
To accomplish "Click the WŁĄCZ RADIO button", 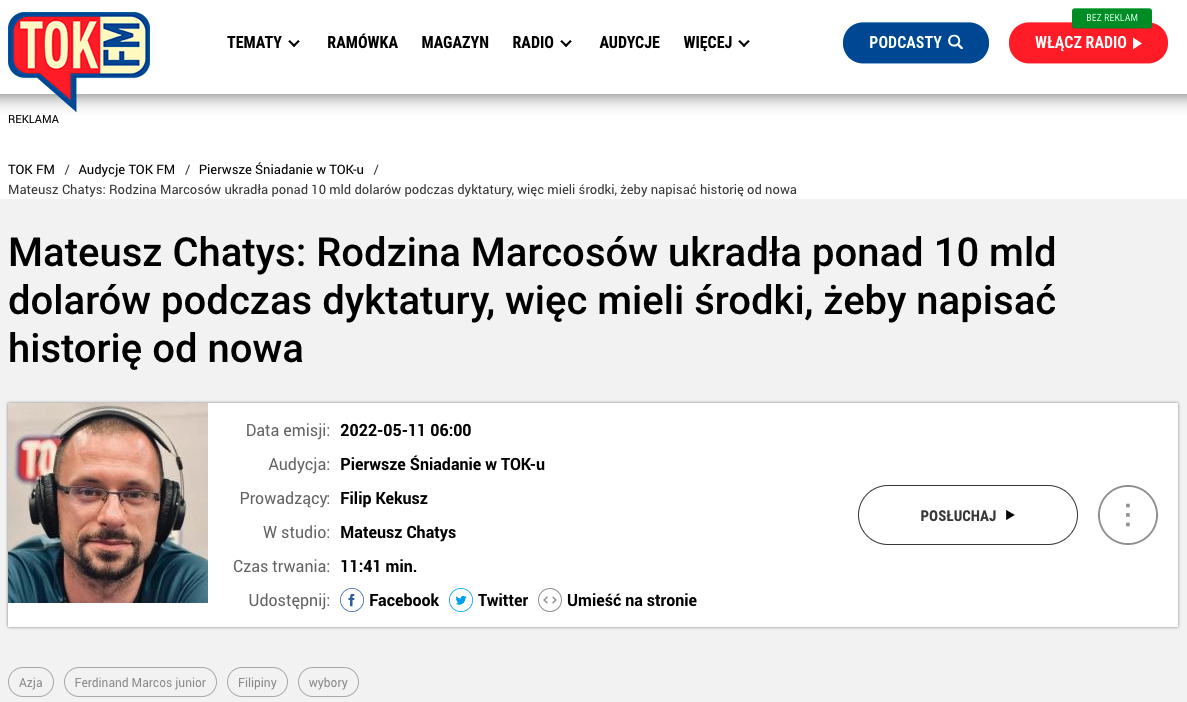I will [x=1089, y=43].
